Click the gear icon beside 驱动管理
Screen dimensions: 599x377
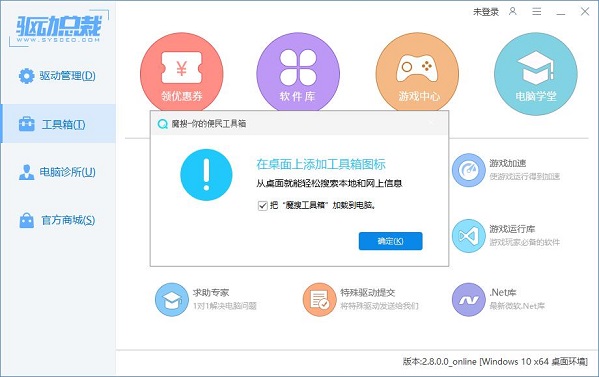click(x=26, y=76)
